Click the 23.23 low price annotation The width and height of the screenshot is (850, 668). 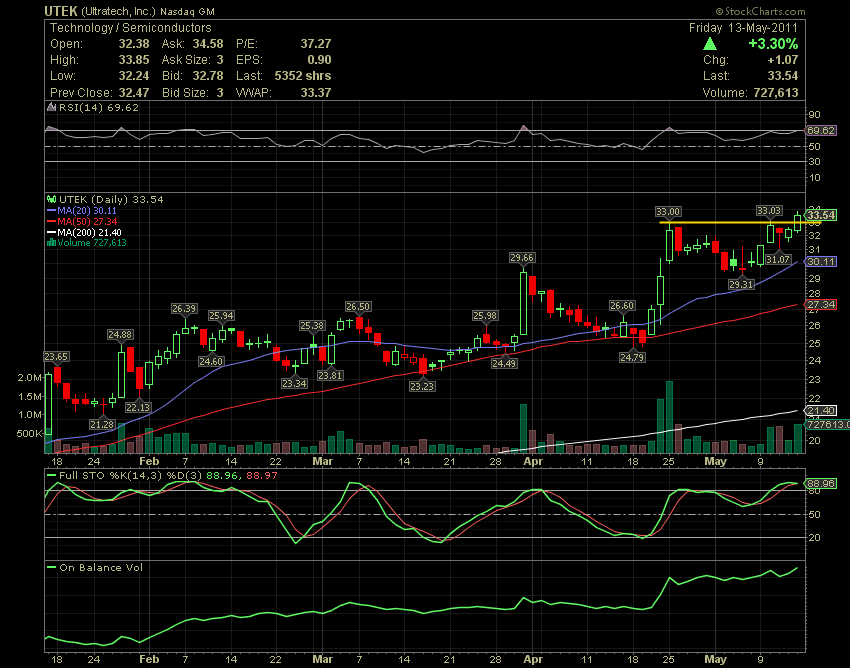click(422, 387)
